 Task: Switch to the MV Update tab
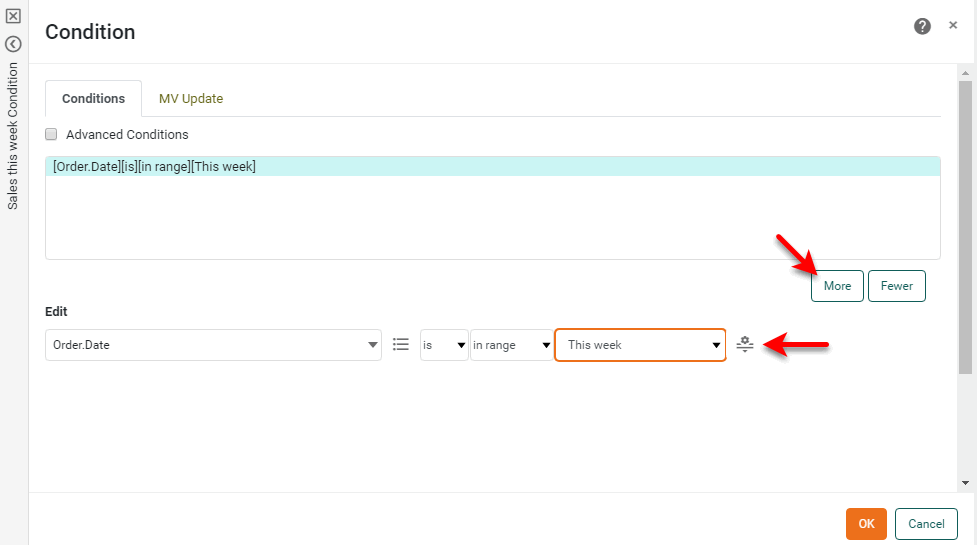pos(191,99)
